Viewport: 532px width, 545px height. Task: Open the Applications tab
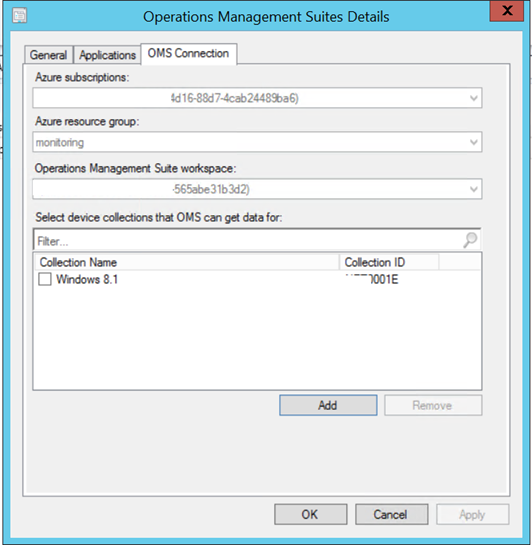click(x=107, y=55)
